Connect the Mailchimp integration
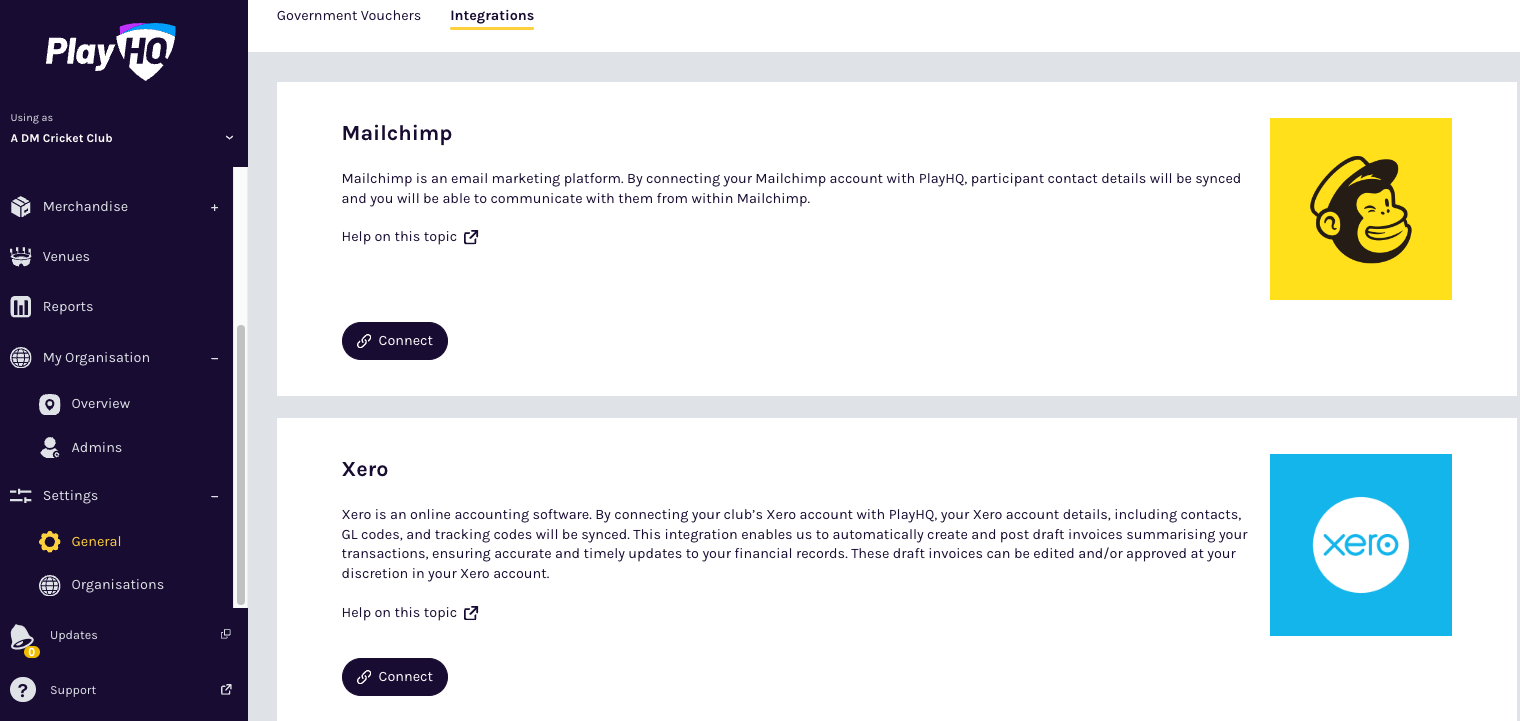Viewport: 1520px width, 721px height. tap(395, 341)
